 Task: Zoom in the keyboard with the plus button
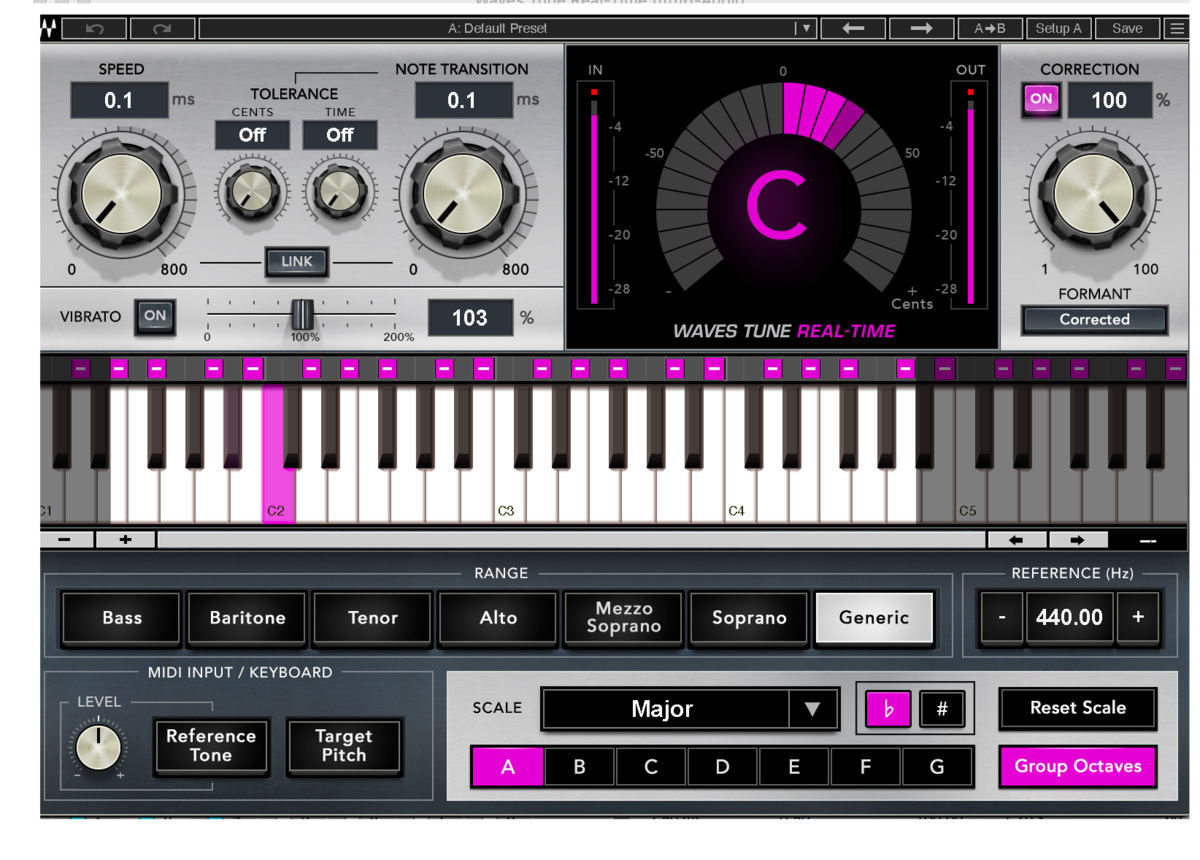(x=125, y=540)
